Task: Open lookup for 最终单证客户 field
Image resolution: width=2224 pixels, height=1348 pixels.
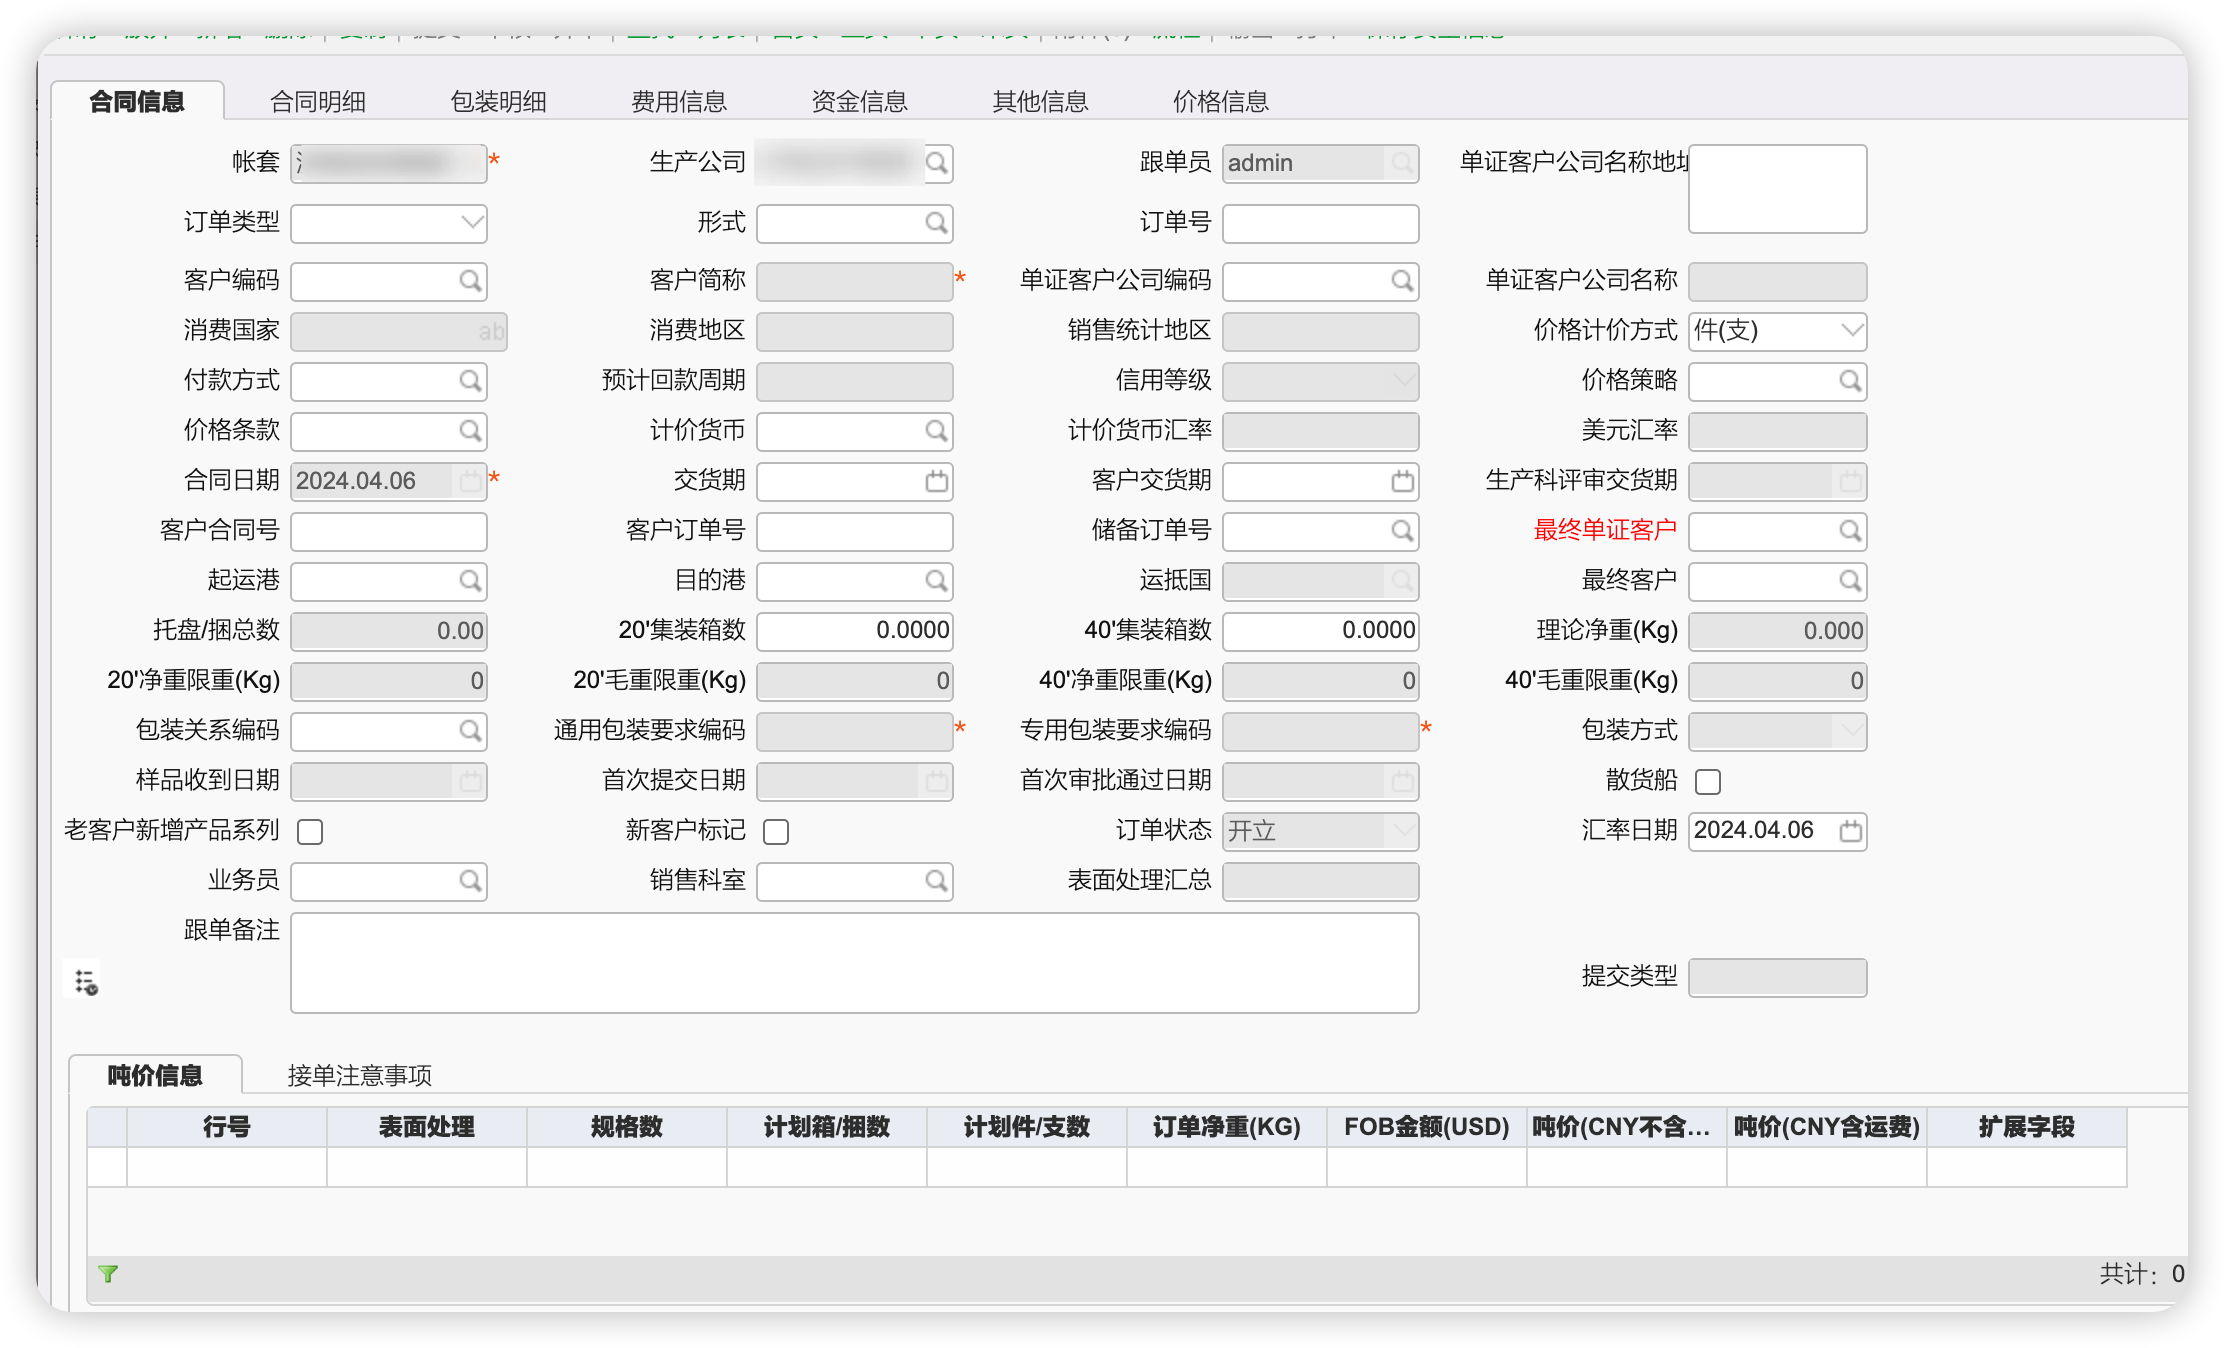Action: (1850, 531)
